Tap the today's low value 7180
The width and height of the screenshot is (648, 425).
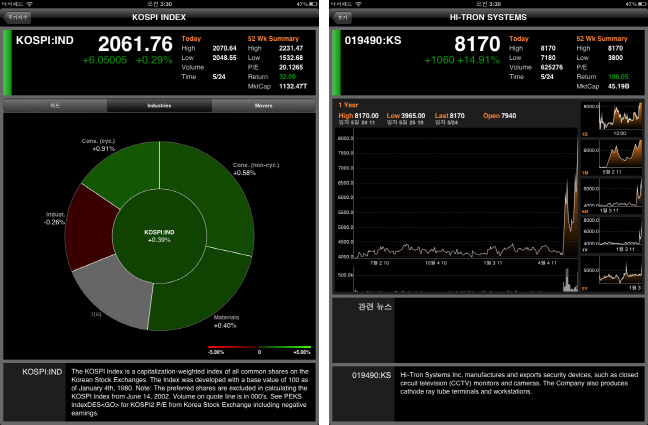pos(548,58)
